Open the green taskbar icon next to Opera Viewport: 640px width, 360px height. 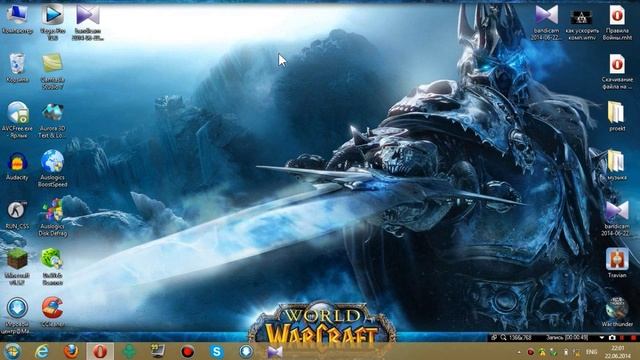click(129, 351)
